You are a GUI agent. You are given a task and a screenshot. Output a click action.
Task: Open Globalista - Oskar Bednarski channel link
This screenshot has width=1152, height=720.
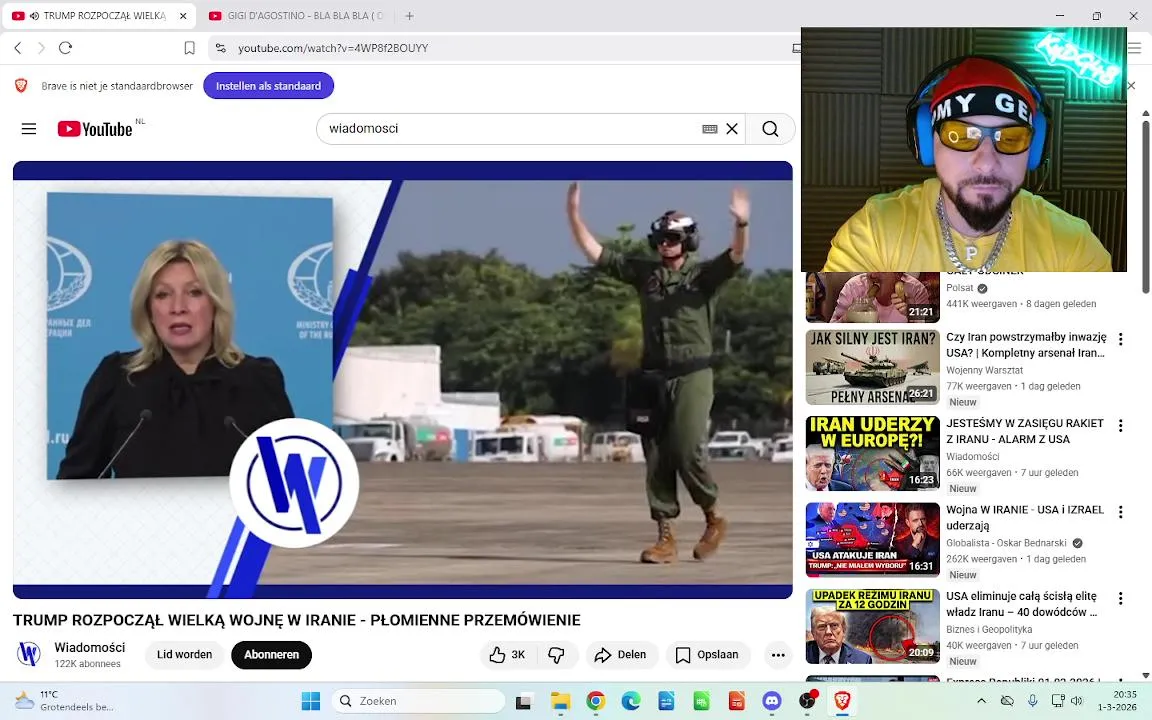pyautogui.click(x=1006, y=543)
